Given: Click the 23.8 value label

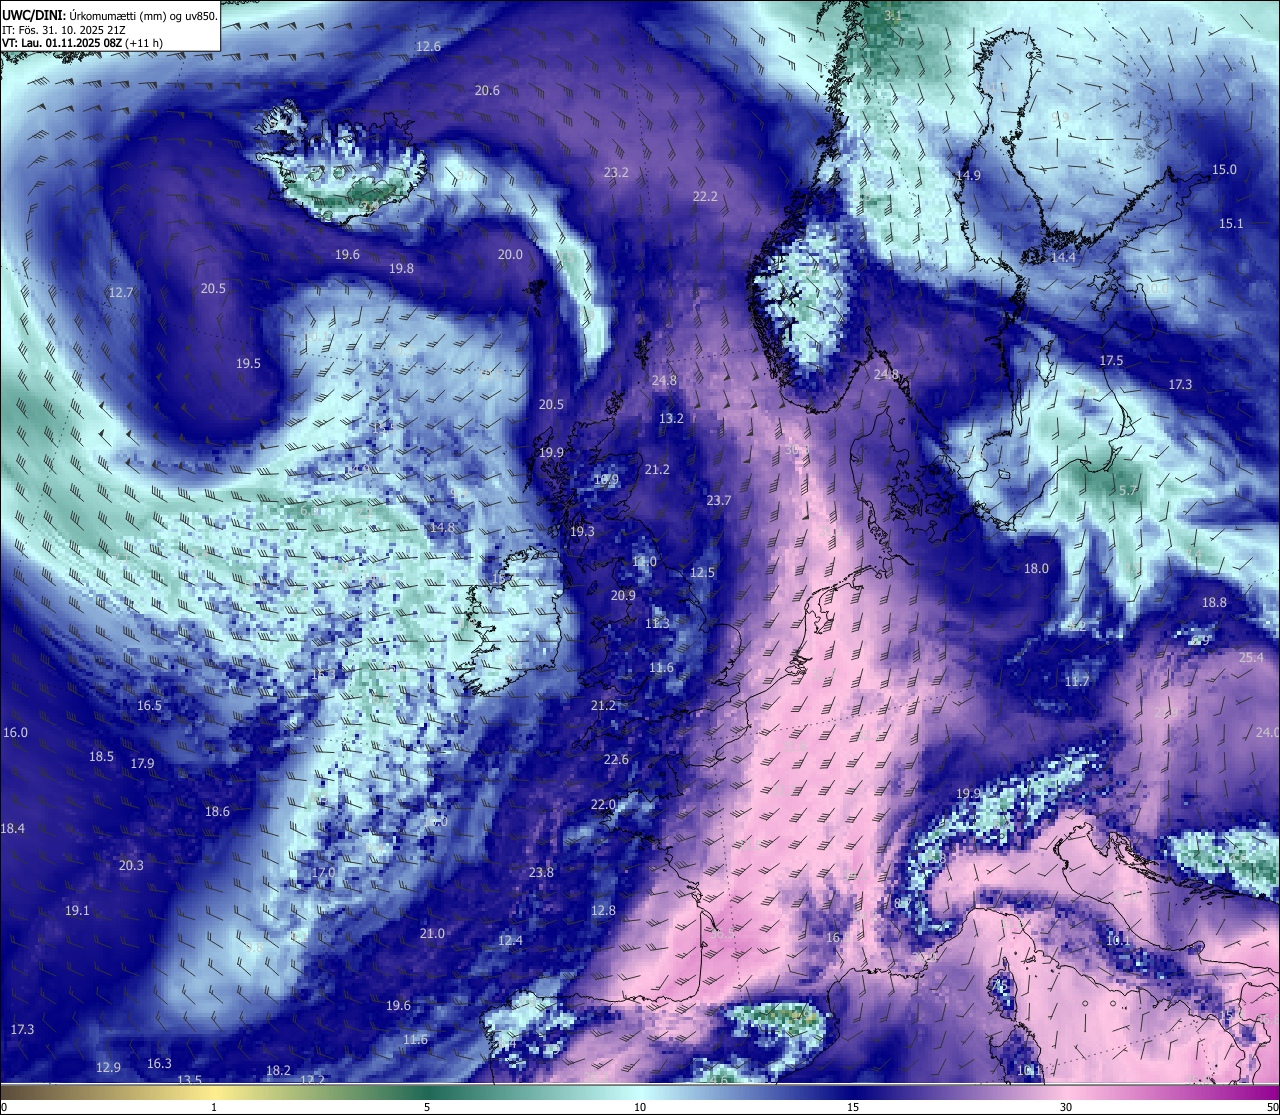Looking at the screenshot, I should pos(541,873).
